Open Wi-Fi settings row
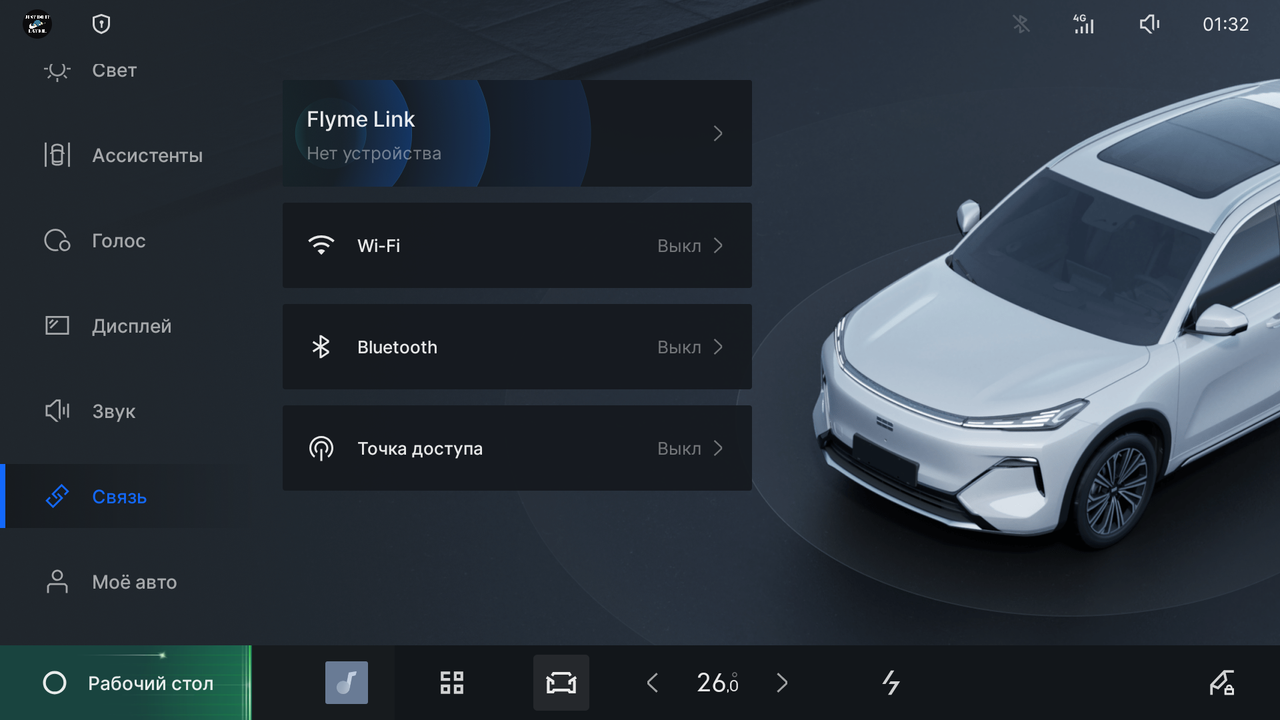The image size is (1280, 720). point(517,245)
